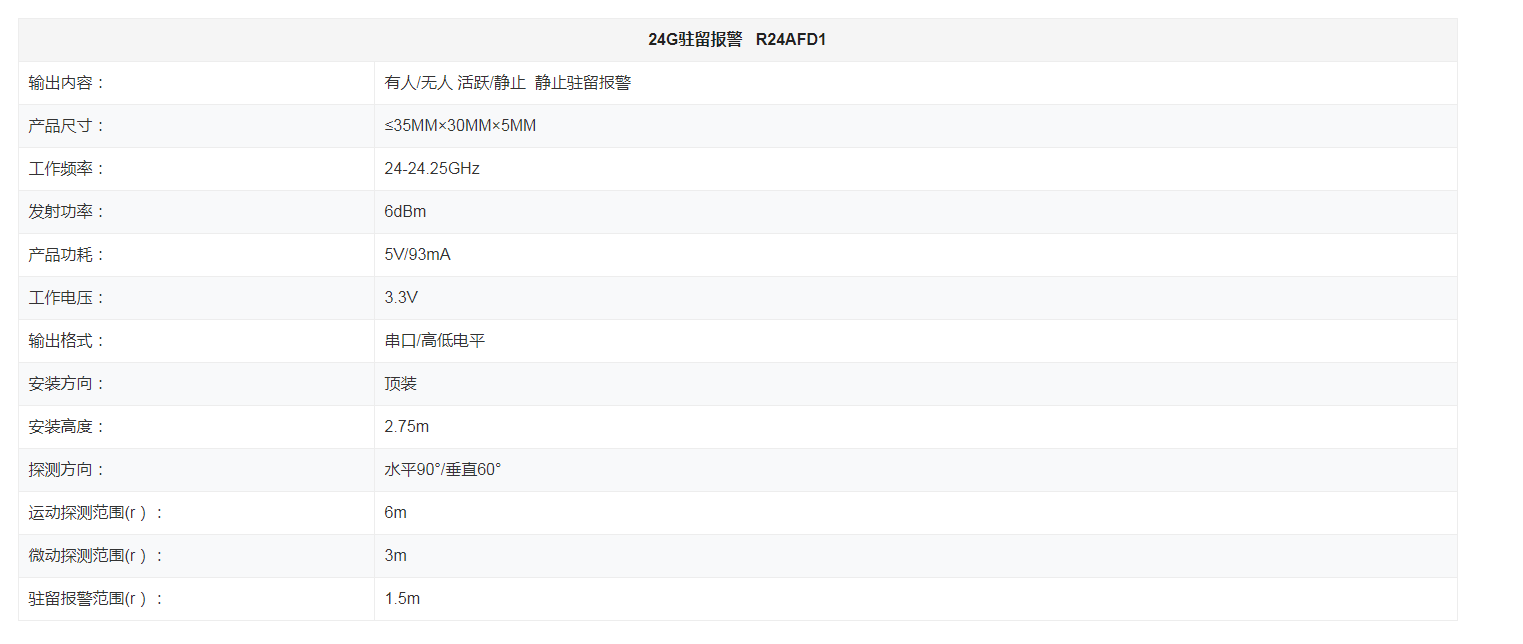Click the label '输出格式：'
The width and height of the screenshot is (1523, 644).
[67, 341]
